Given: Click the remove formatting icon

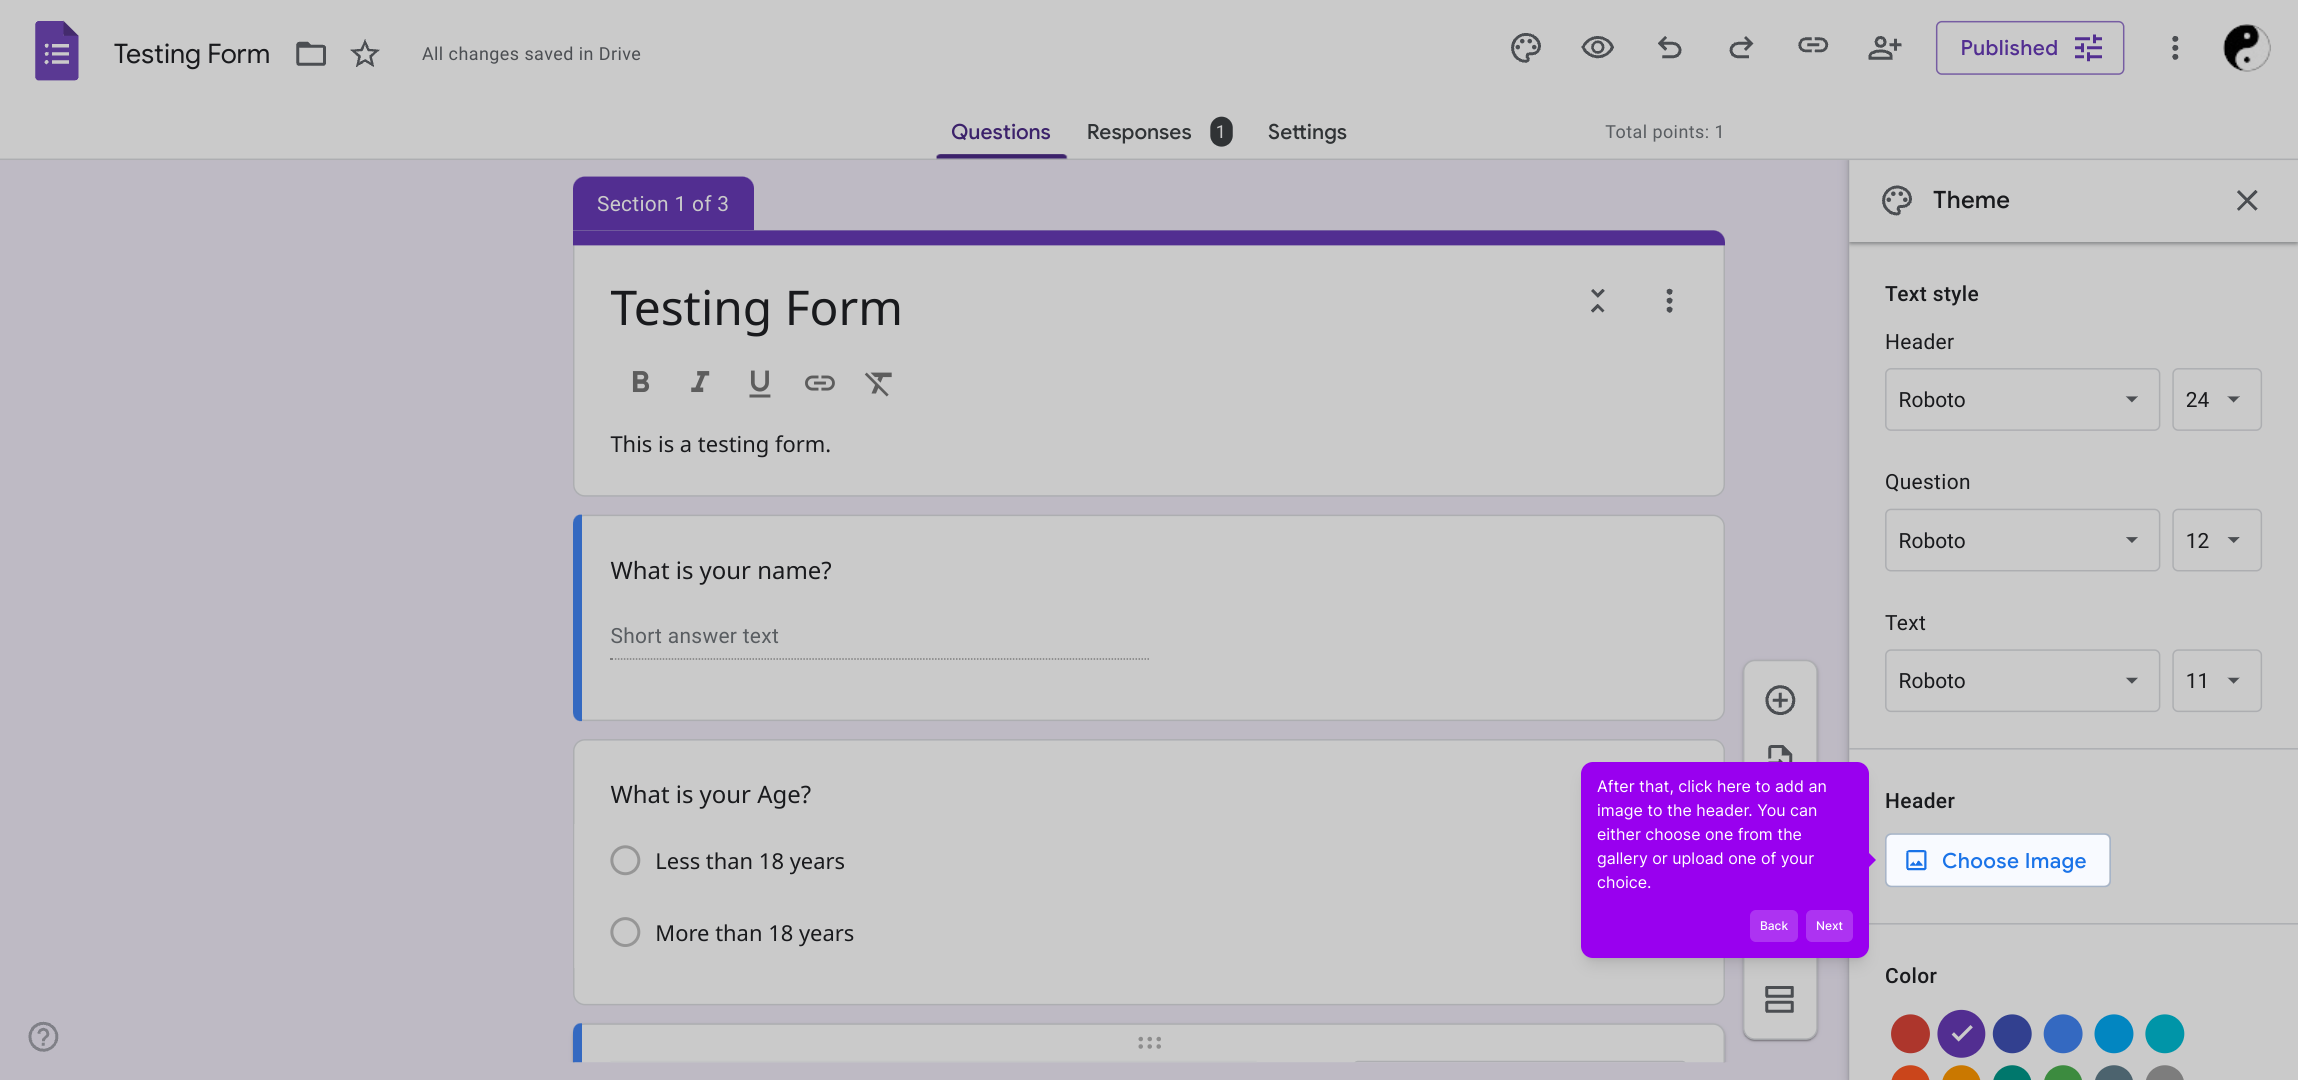Looking at the screenshot, I should [x=878, y=382].
